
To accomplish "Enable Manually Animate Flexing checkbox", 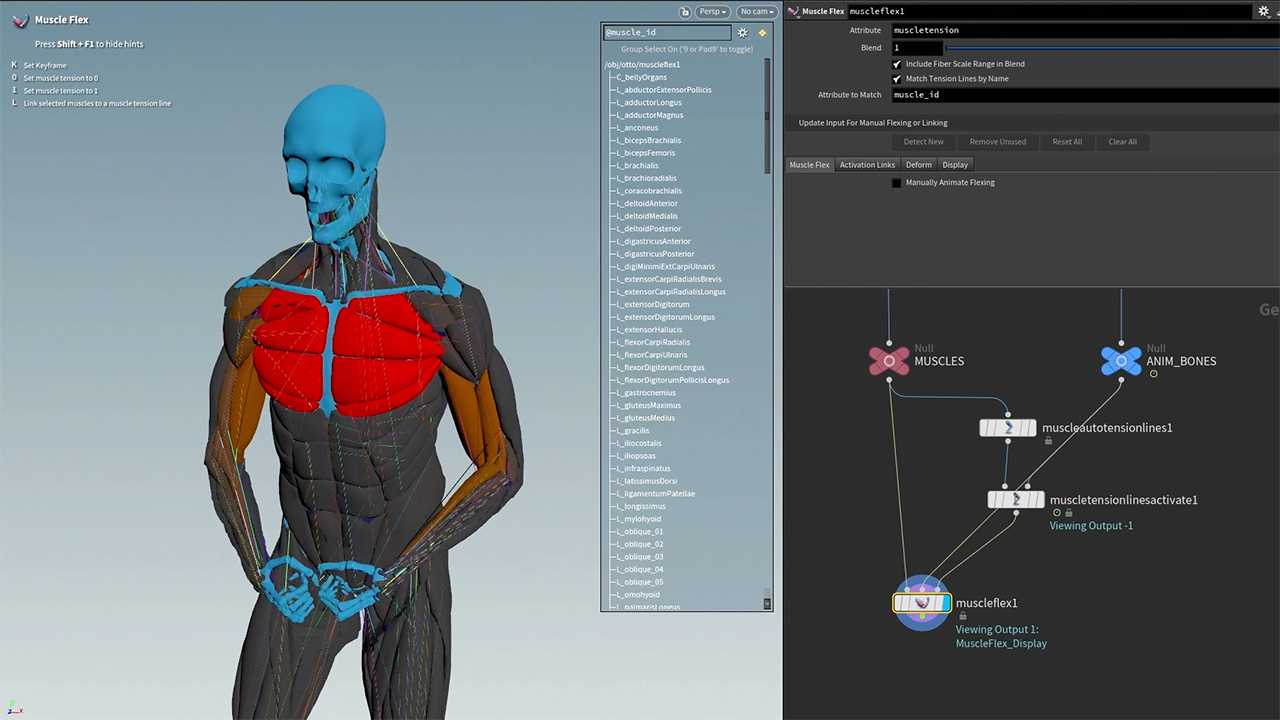I will [897, 183].
